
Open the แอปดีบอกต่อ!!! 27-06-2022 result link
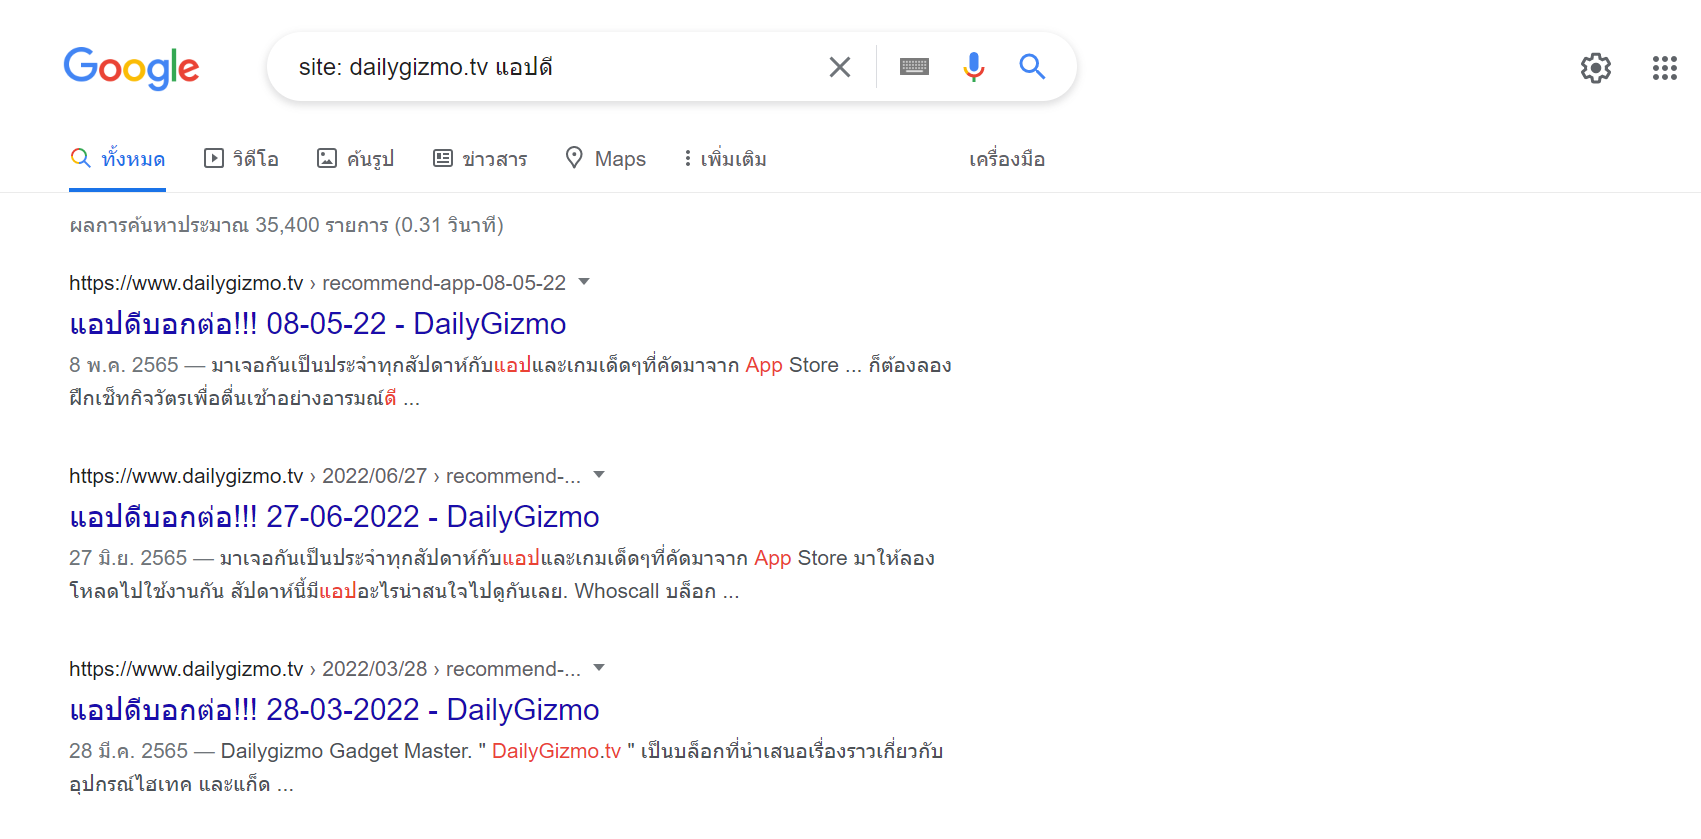334,517
